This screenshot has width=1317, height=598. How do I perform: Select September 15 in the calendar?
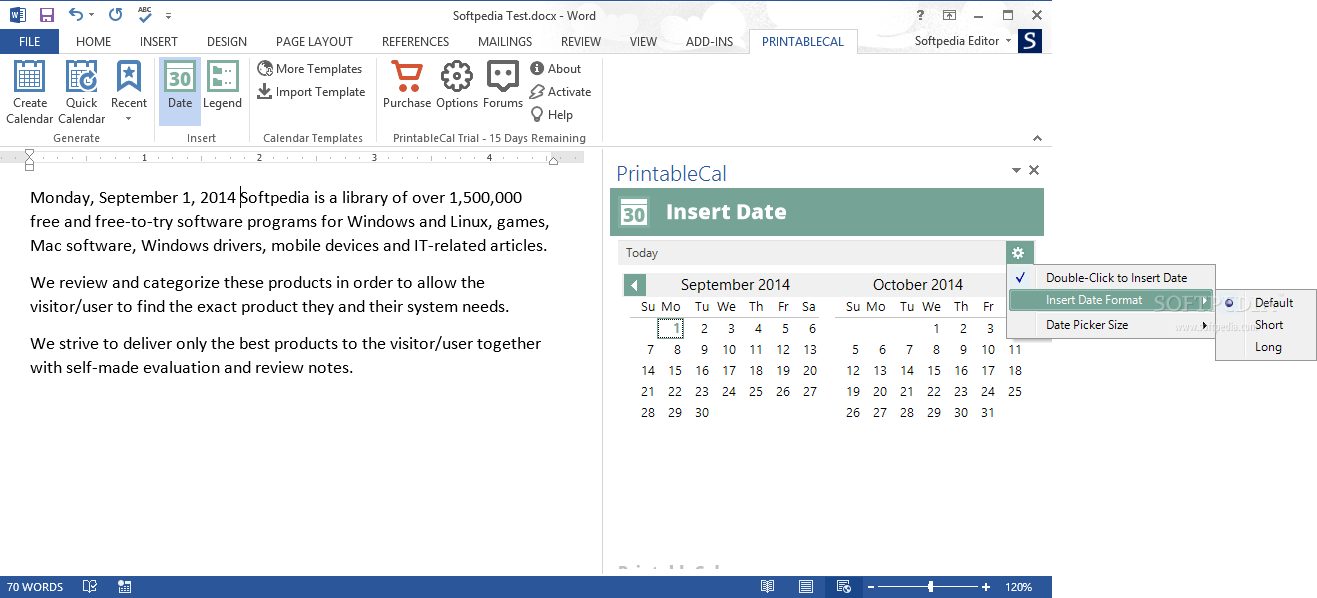[675, 371]
